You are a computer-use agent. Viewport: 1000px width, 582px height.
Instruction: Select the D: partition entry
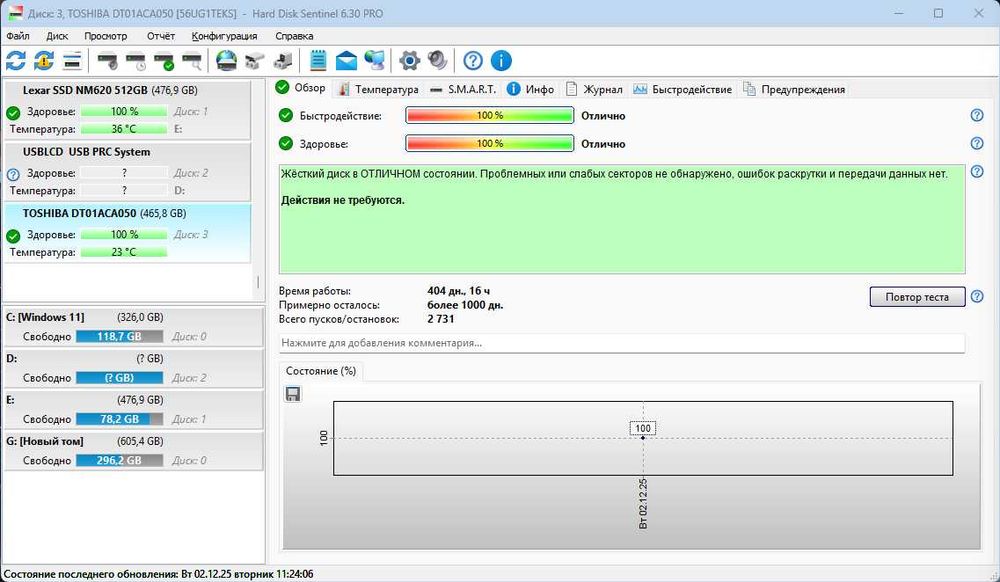coord(133,368)
